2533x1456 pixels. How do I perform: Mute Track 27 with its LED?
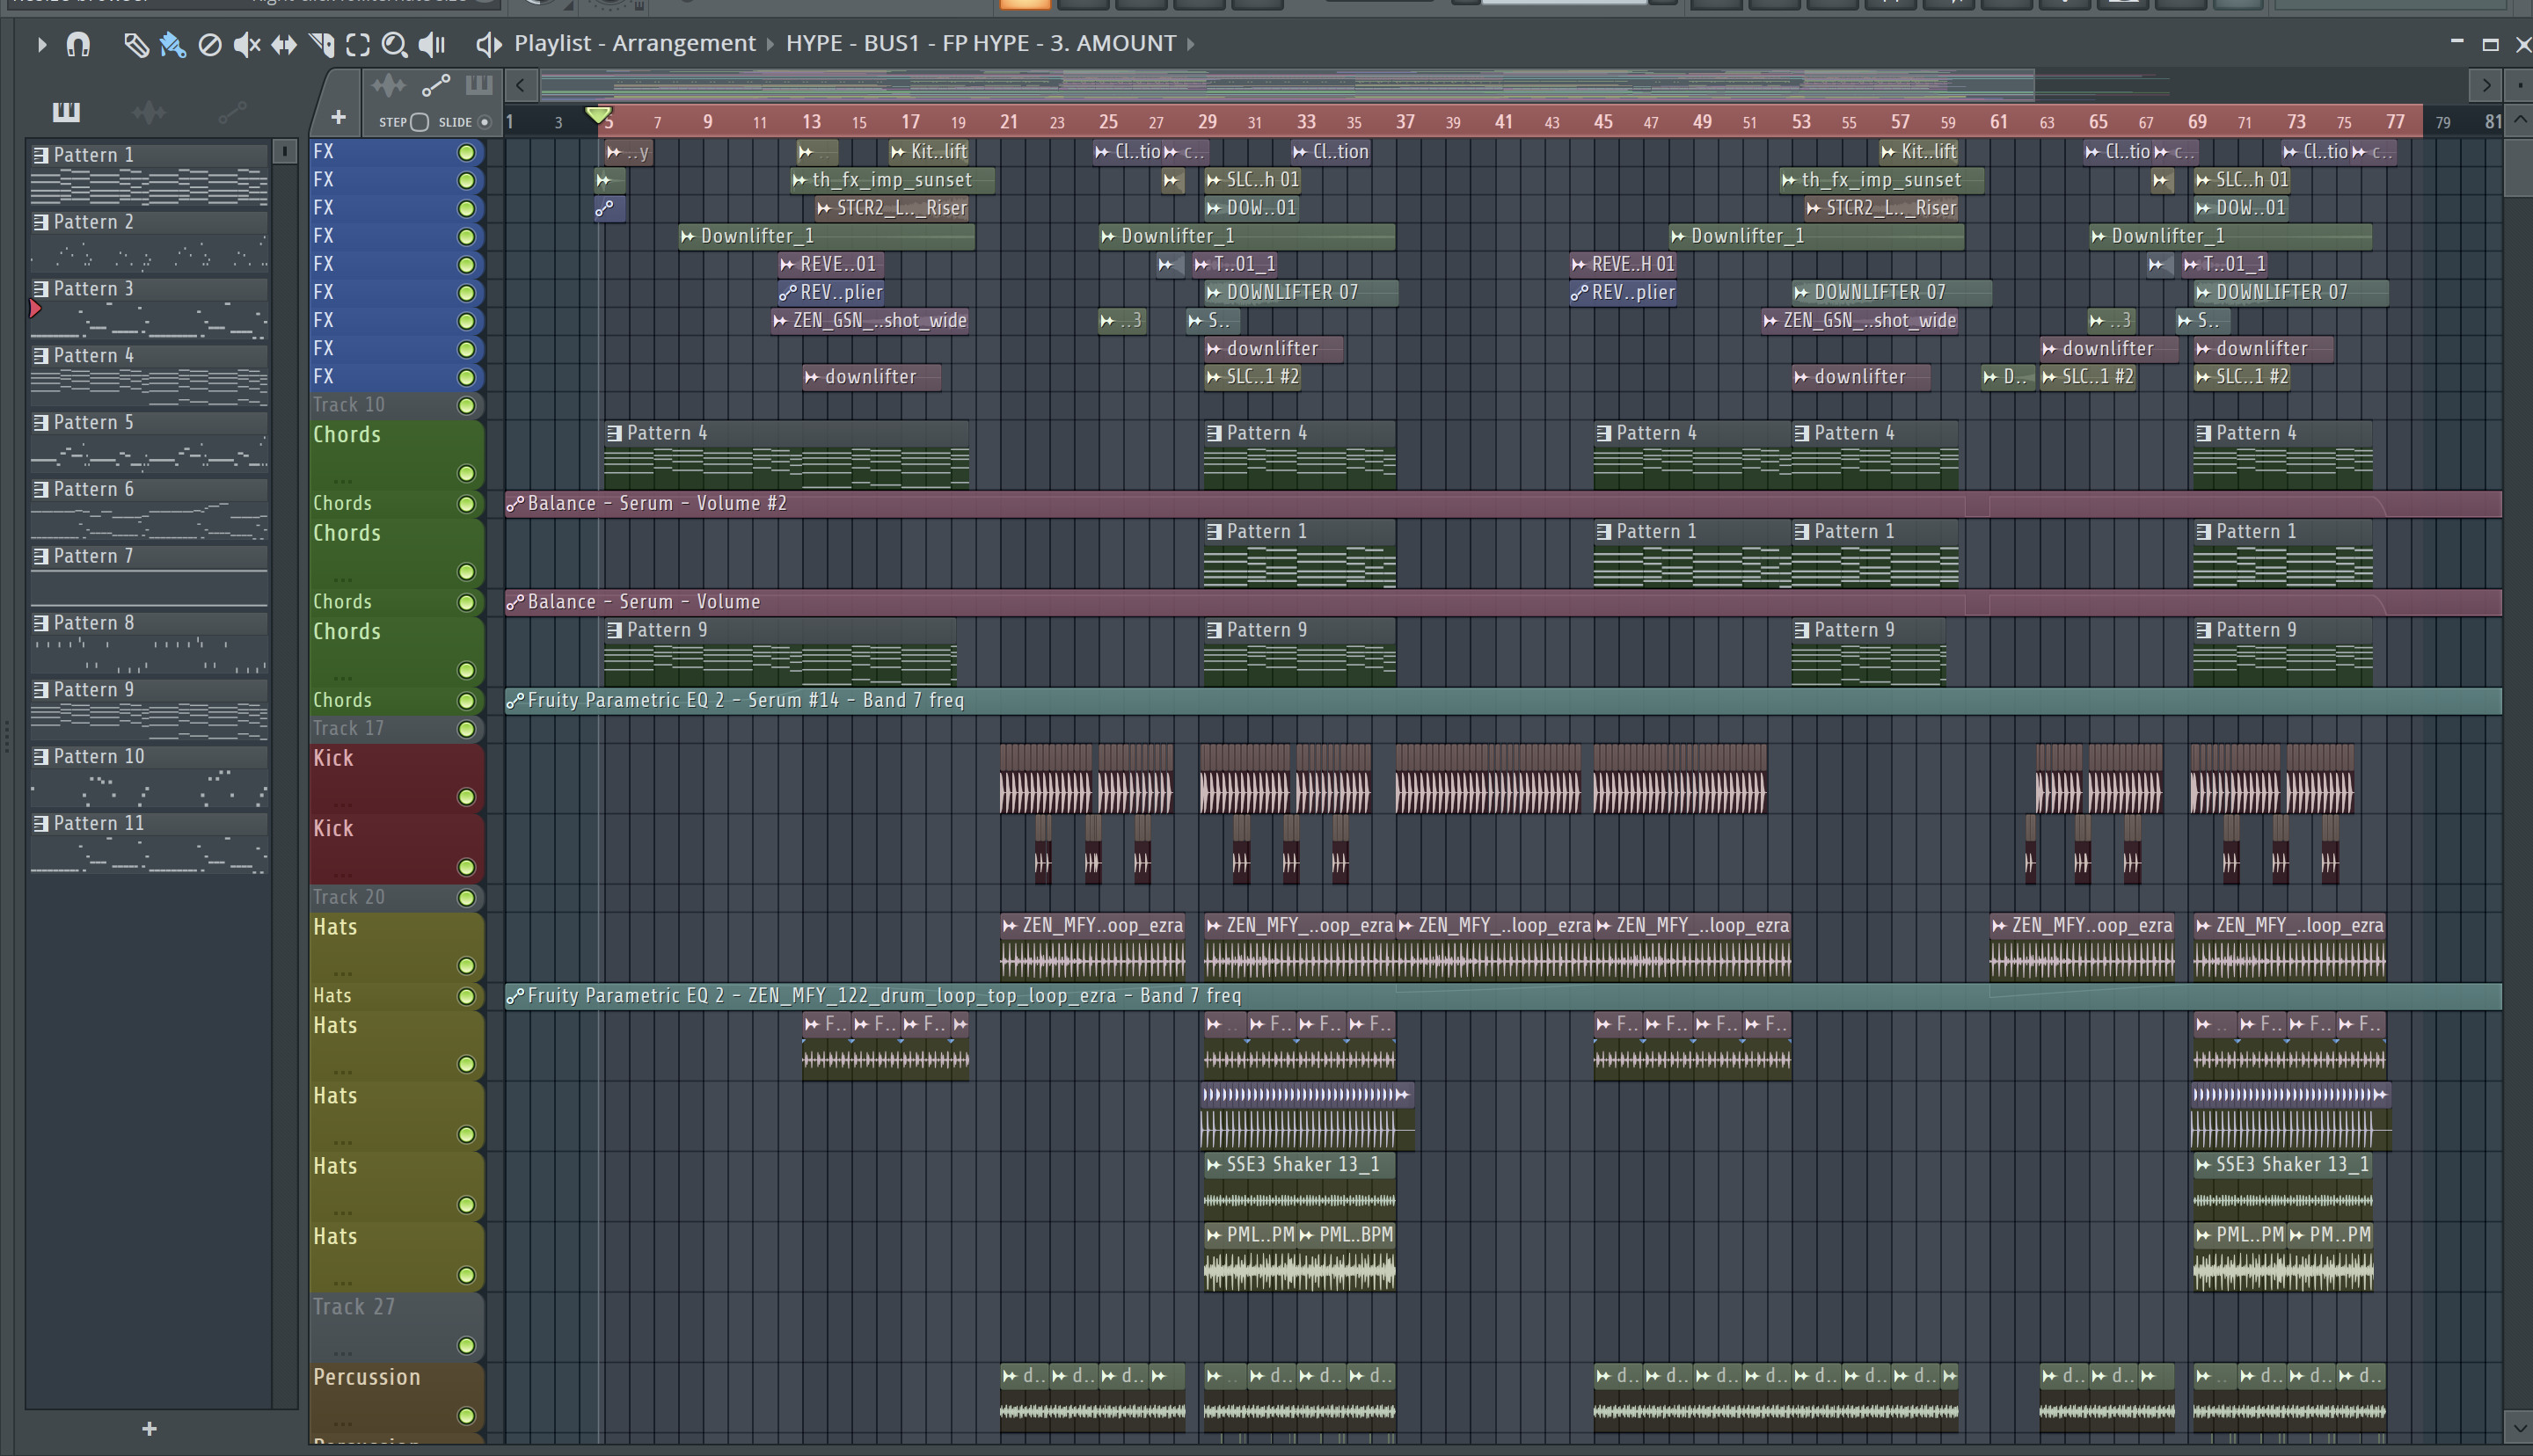click(466, 1346)
